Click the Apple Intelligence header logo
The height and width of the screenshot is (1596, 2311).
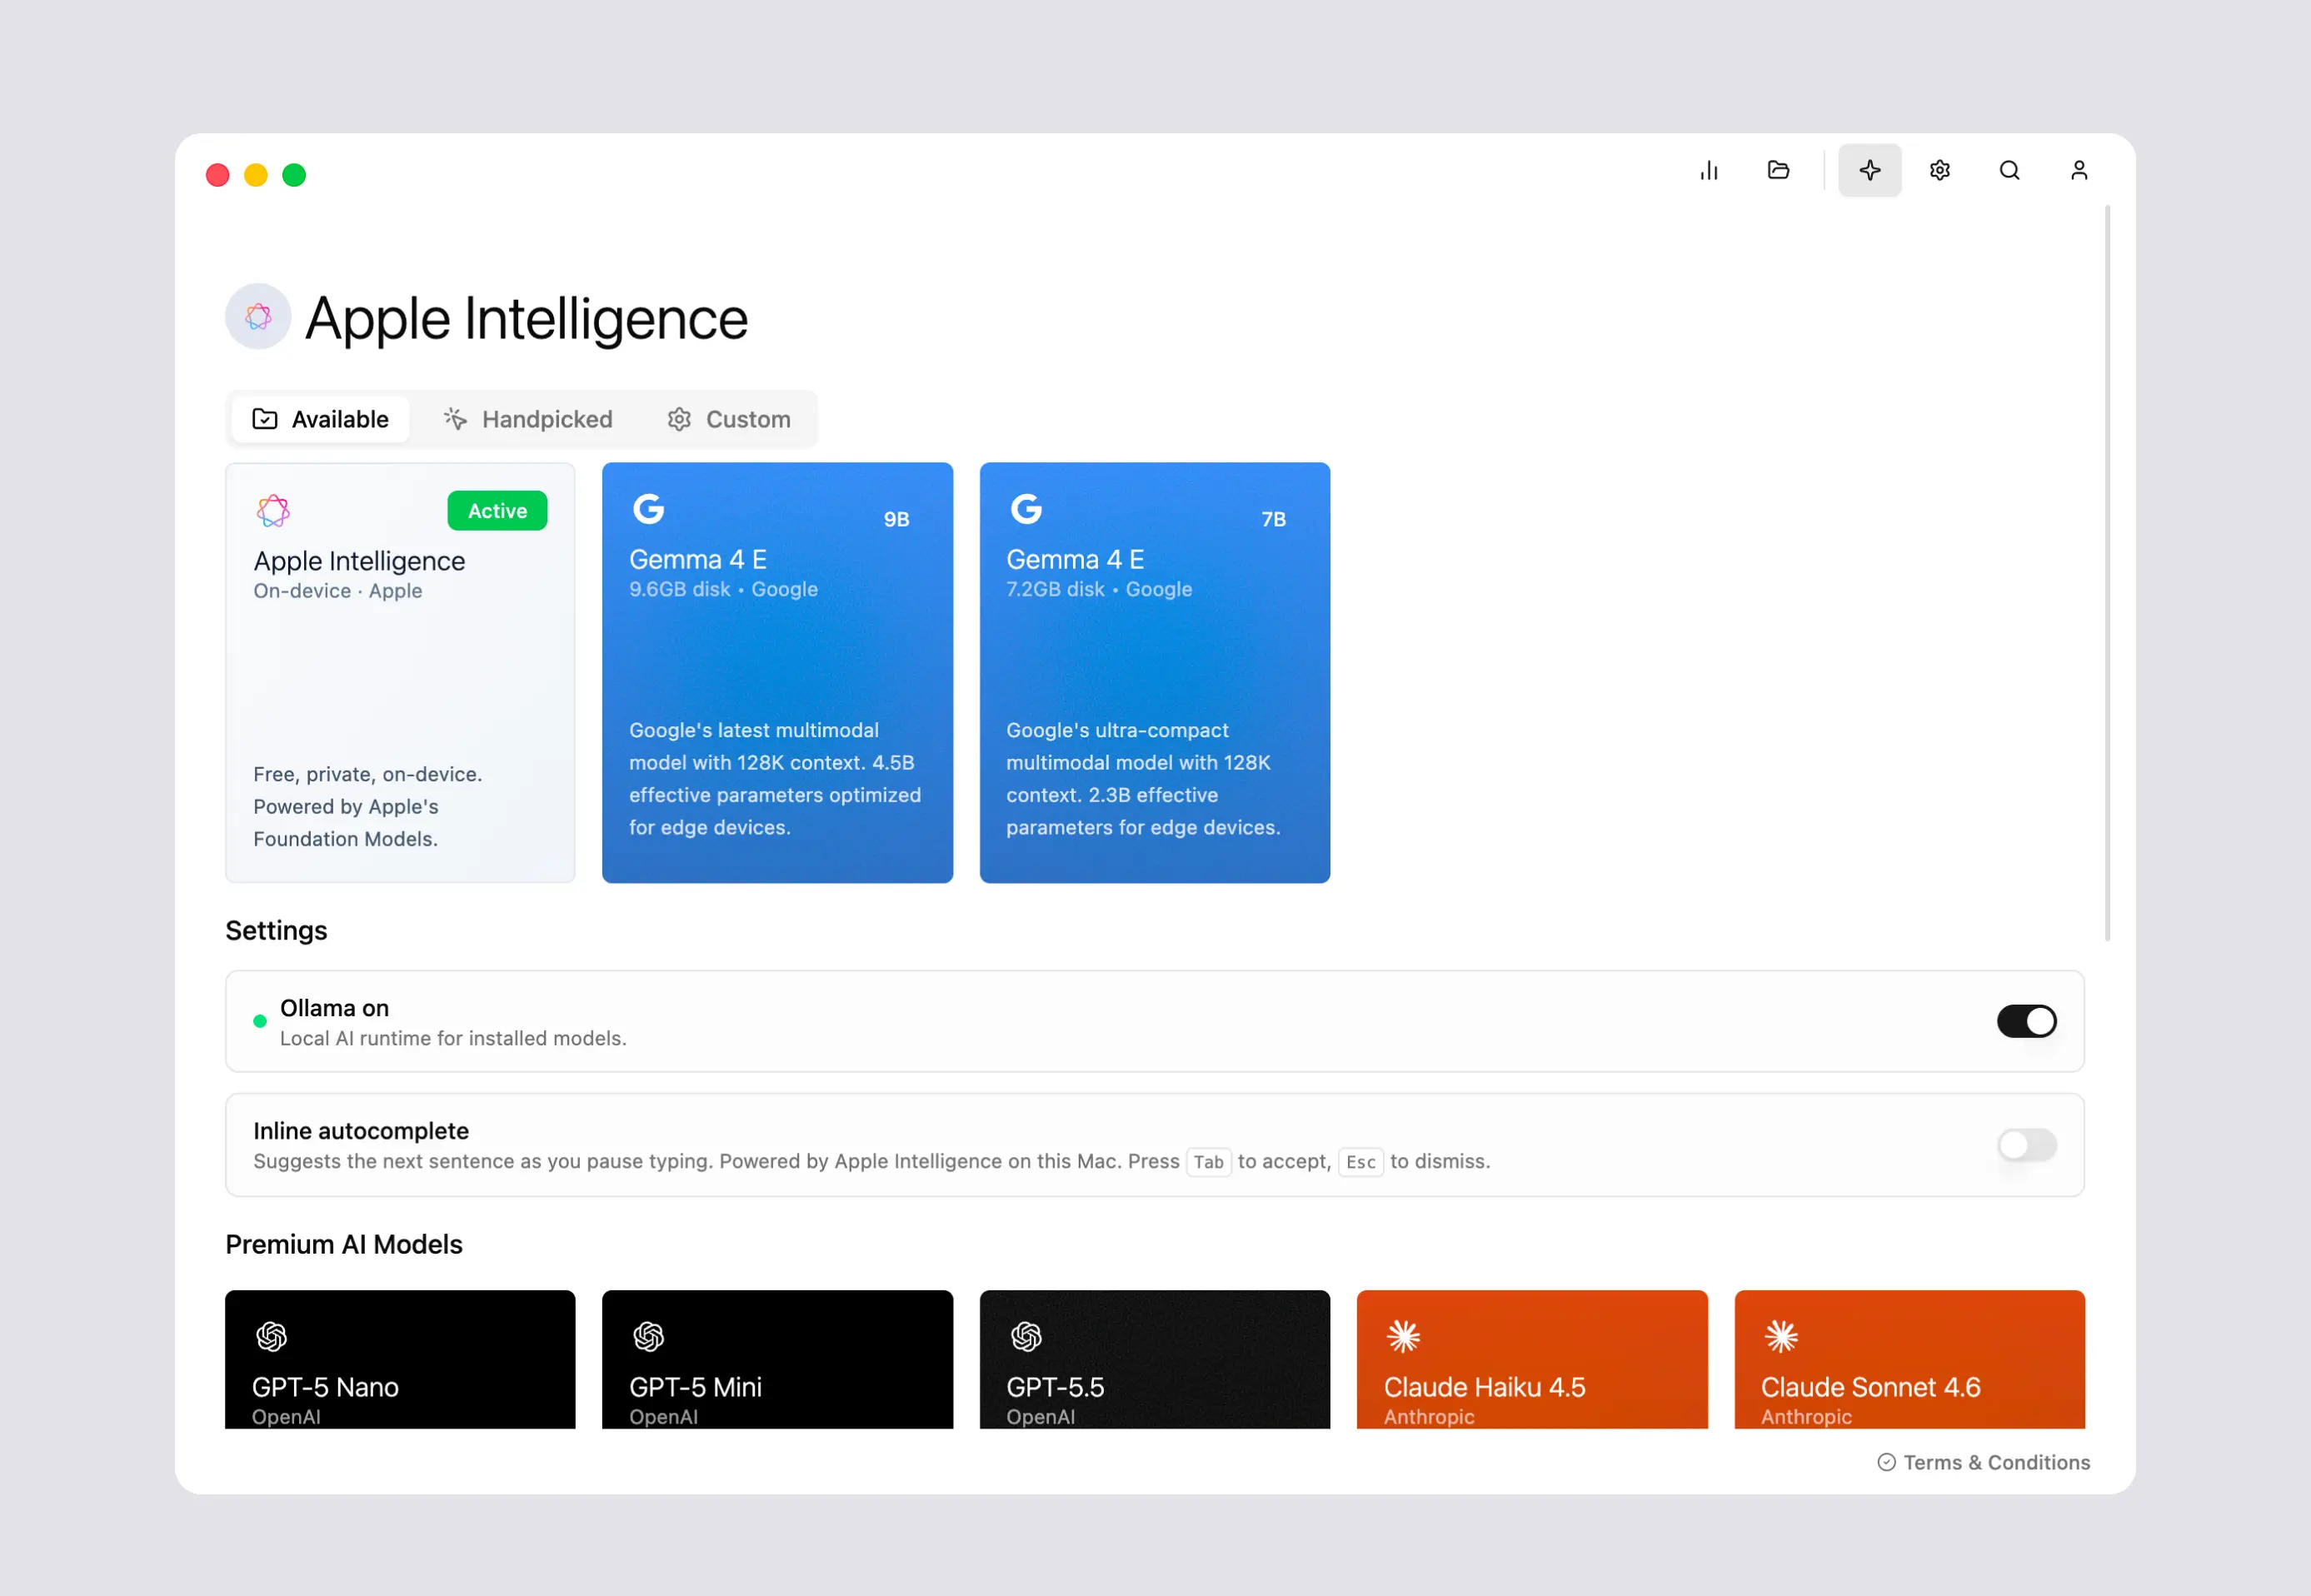(258, 317)
